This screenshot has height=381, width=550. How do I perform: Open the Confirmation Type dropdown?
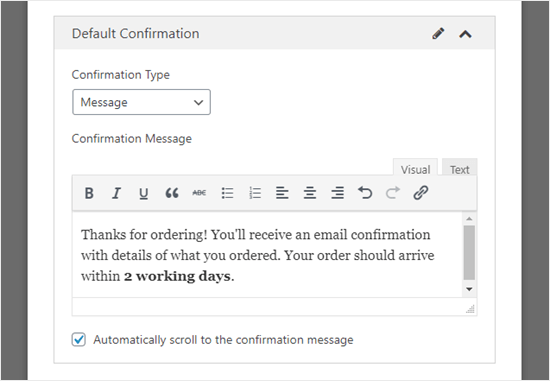pos(141,102)
